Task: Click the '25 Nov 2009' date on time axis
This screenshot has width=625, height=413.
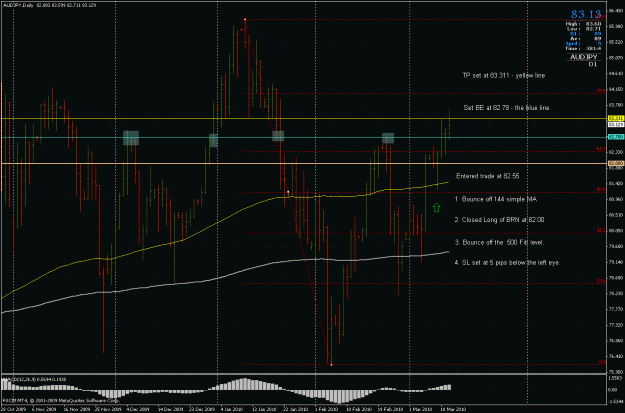Action: point(108,409)
